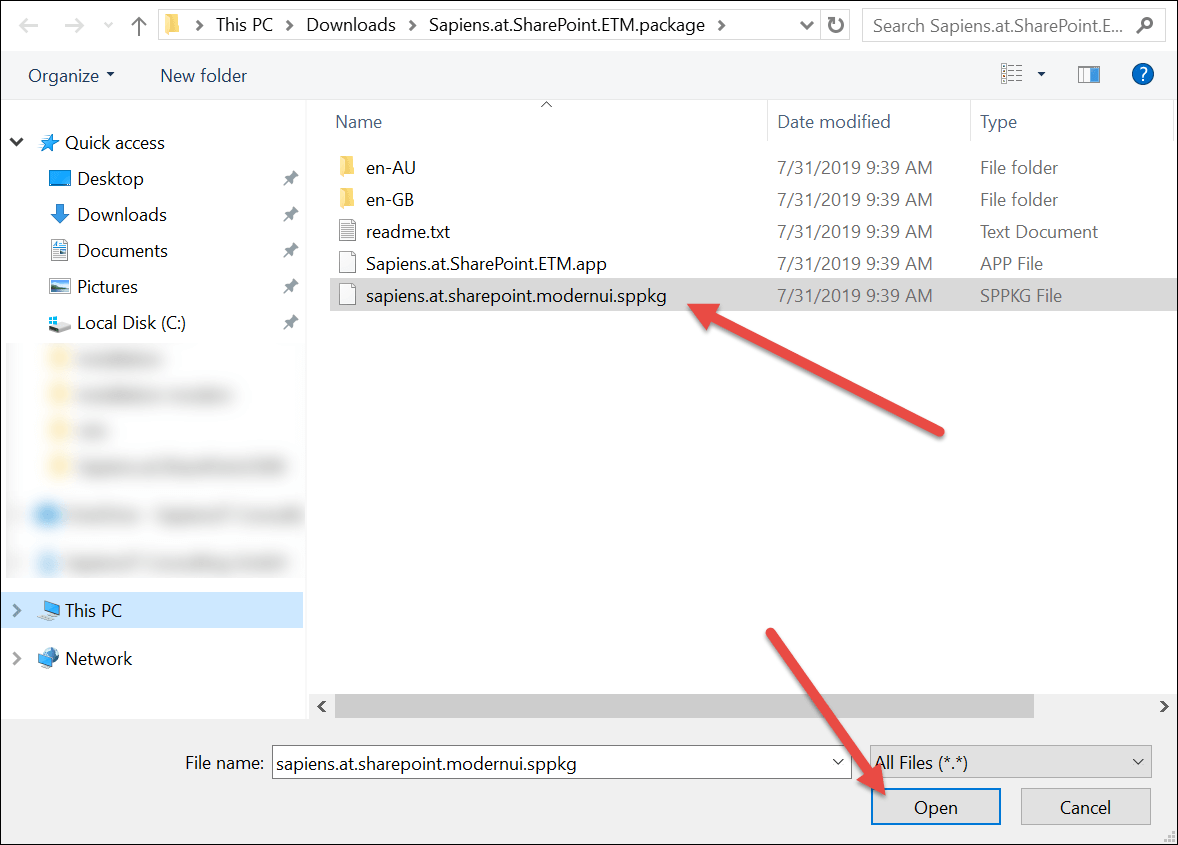Screen dimensions: 1178x845
Task: Click the Cancel button
Action: pos(1085,807)
